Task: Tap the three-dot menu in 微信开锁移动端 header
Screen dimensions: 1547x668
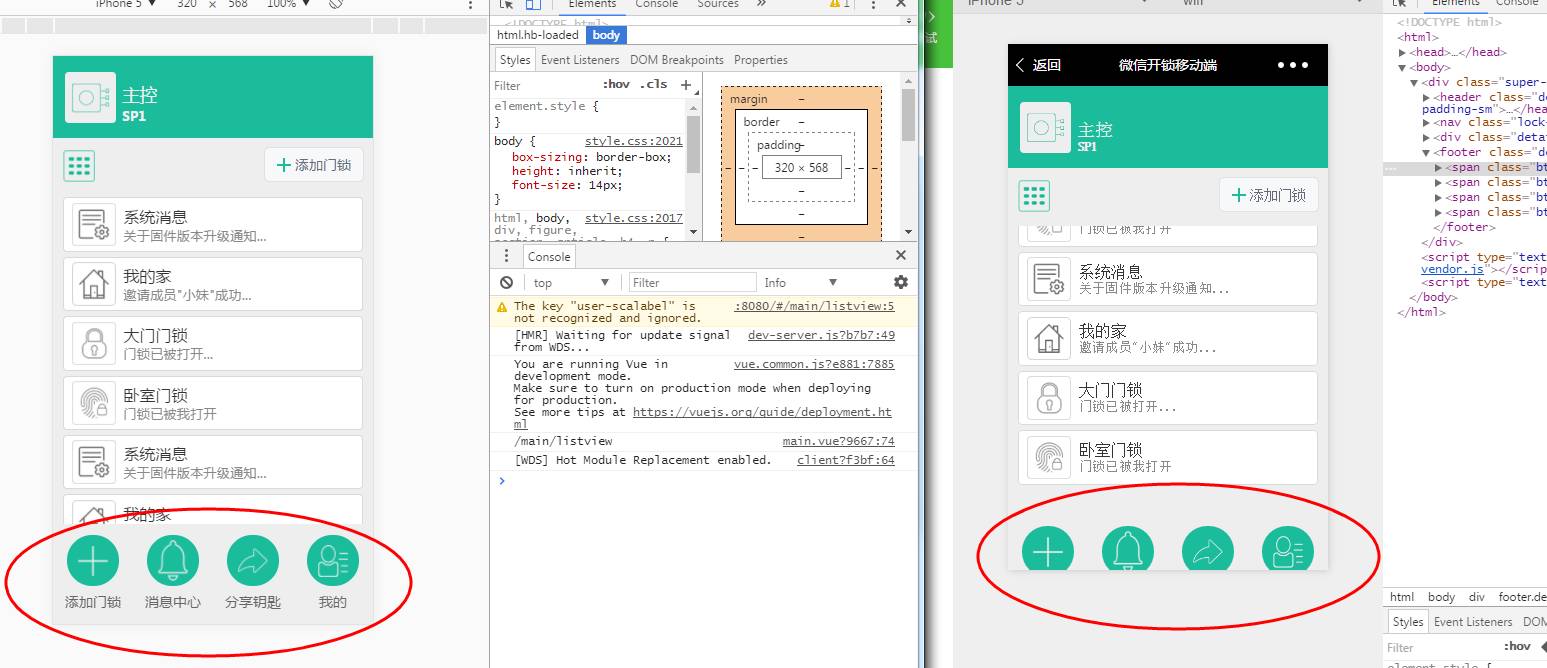Action: click(1292, 65)
